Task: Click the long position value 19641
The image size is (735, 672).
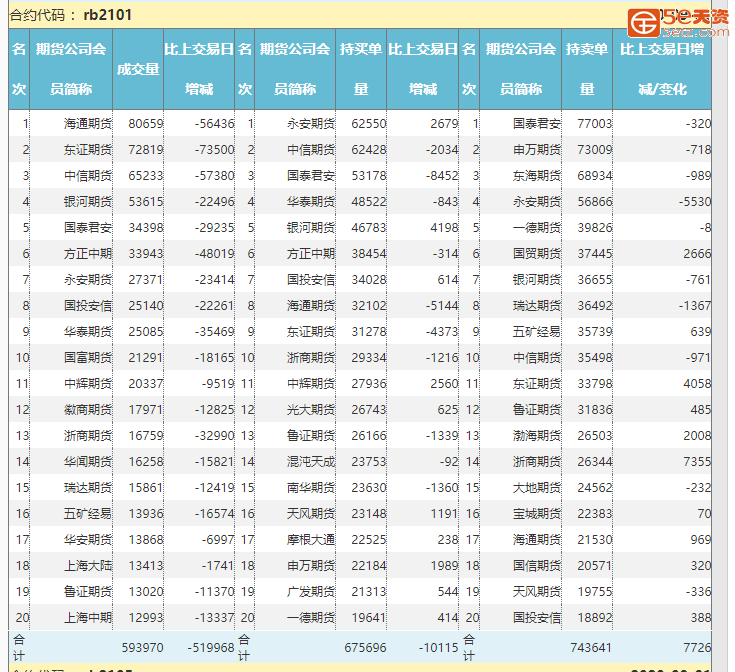Action: tap(369, 618)
